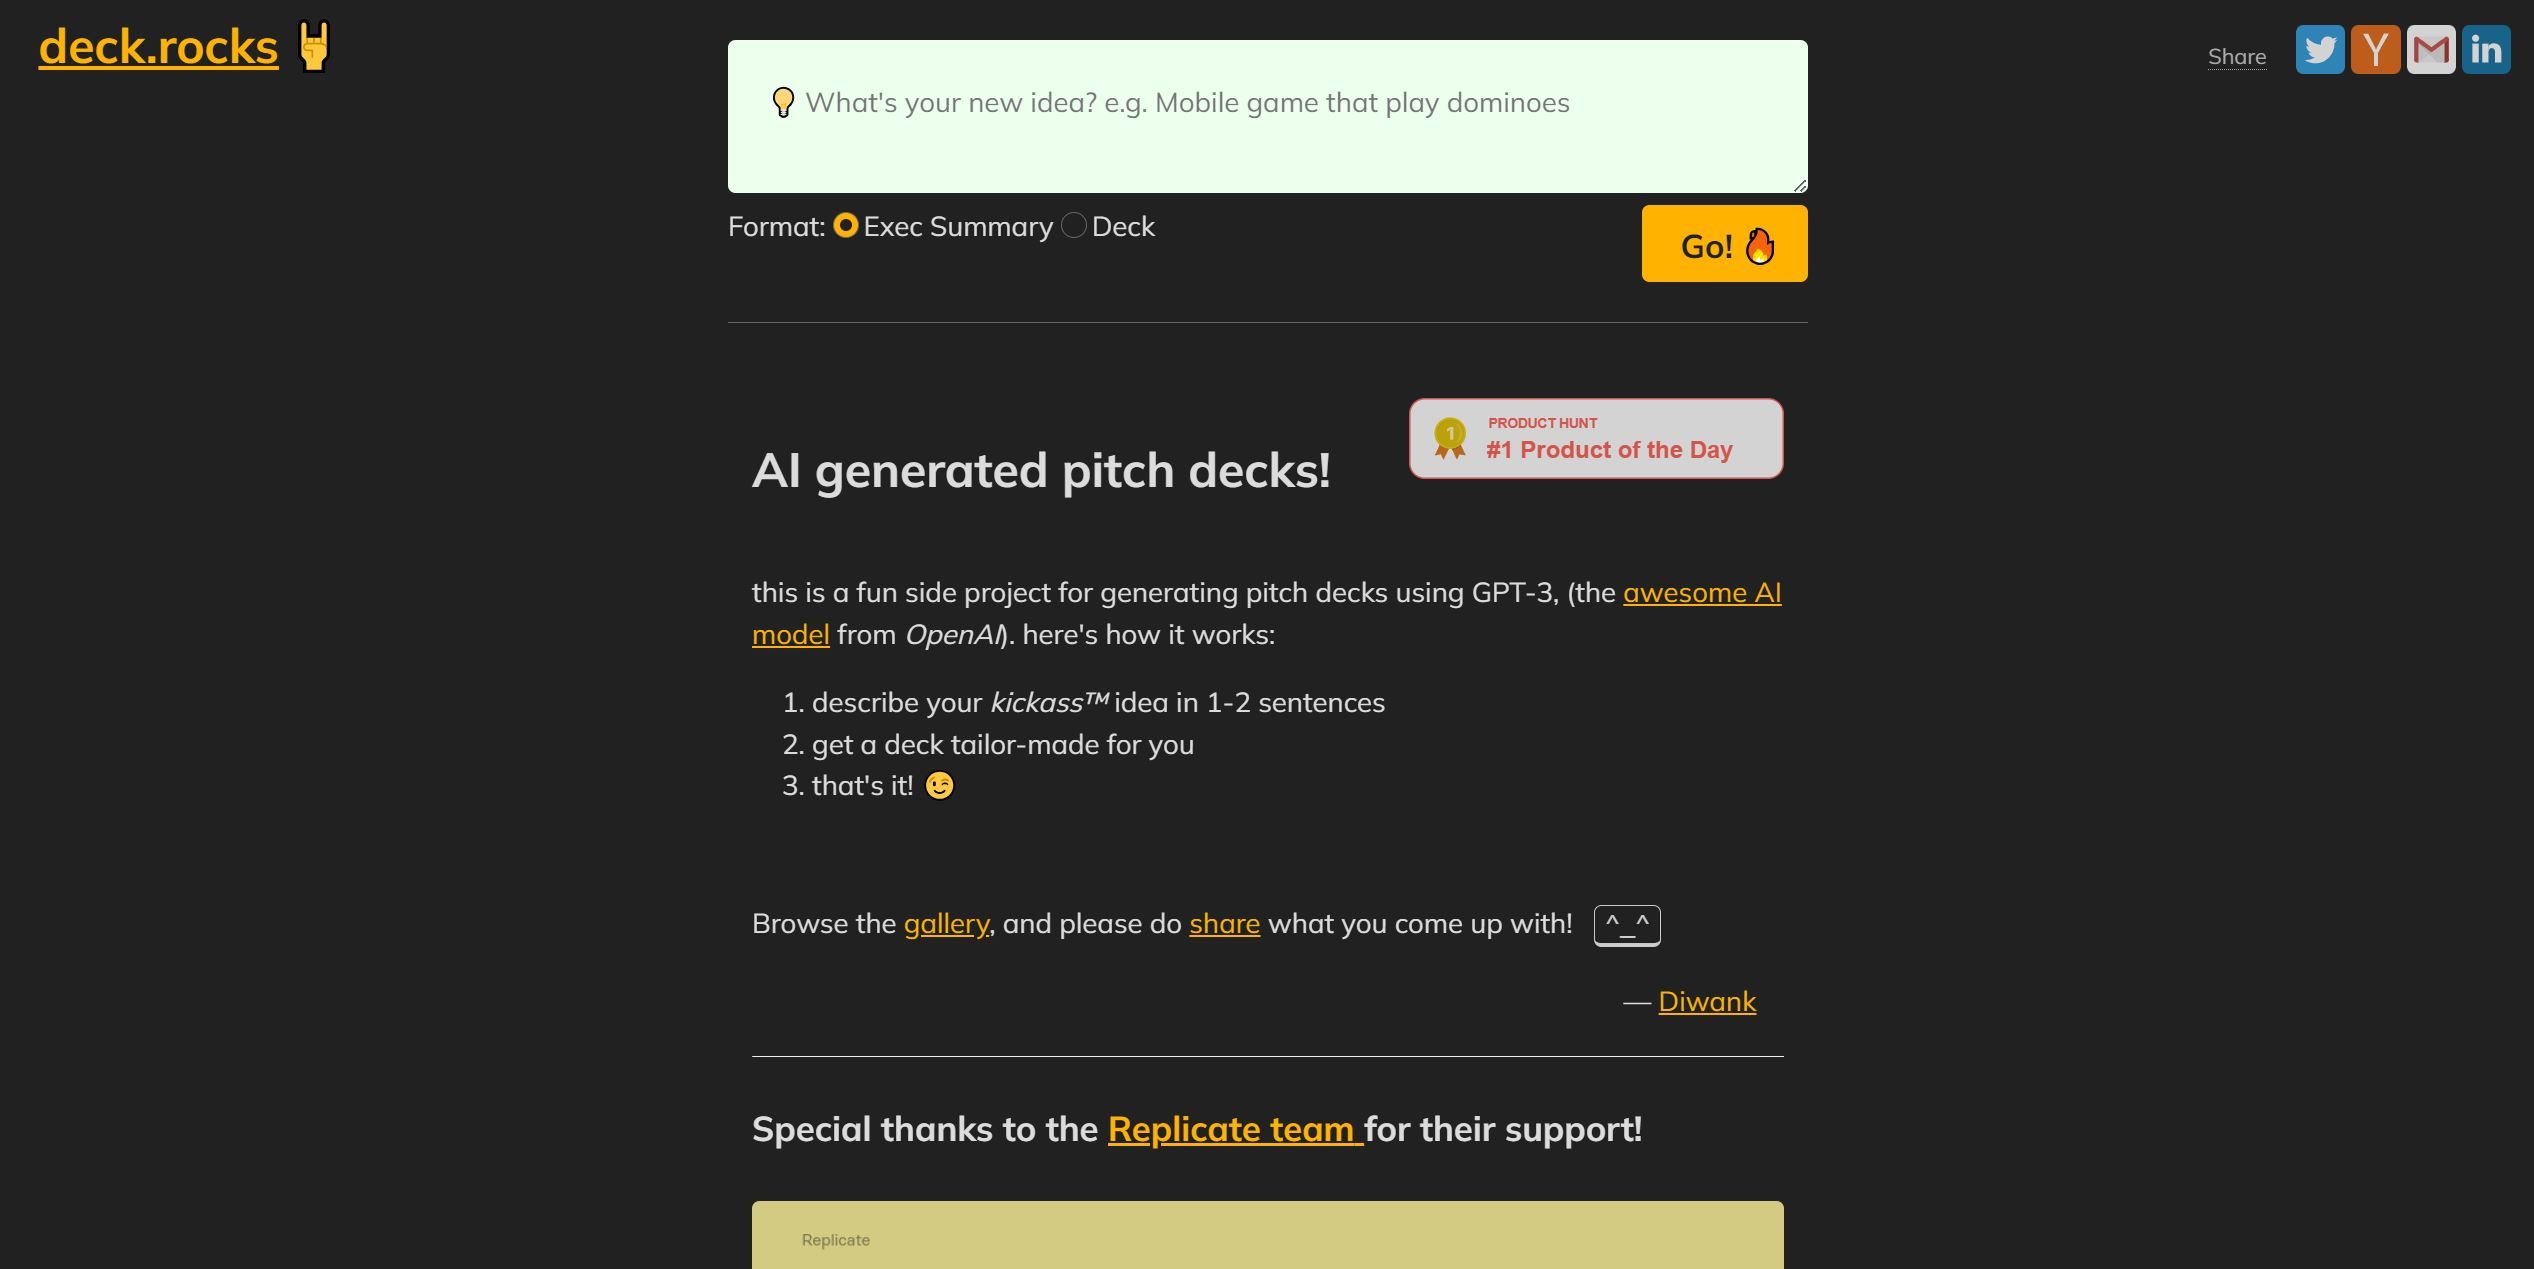This screenshot has height=1269, width=2534.
Task: Click the ^_^ keyboard face icon
Action: (x=1626, y=924)
